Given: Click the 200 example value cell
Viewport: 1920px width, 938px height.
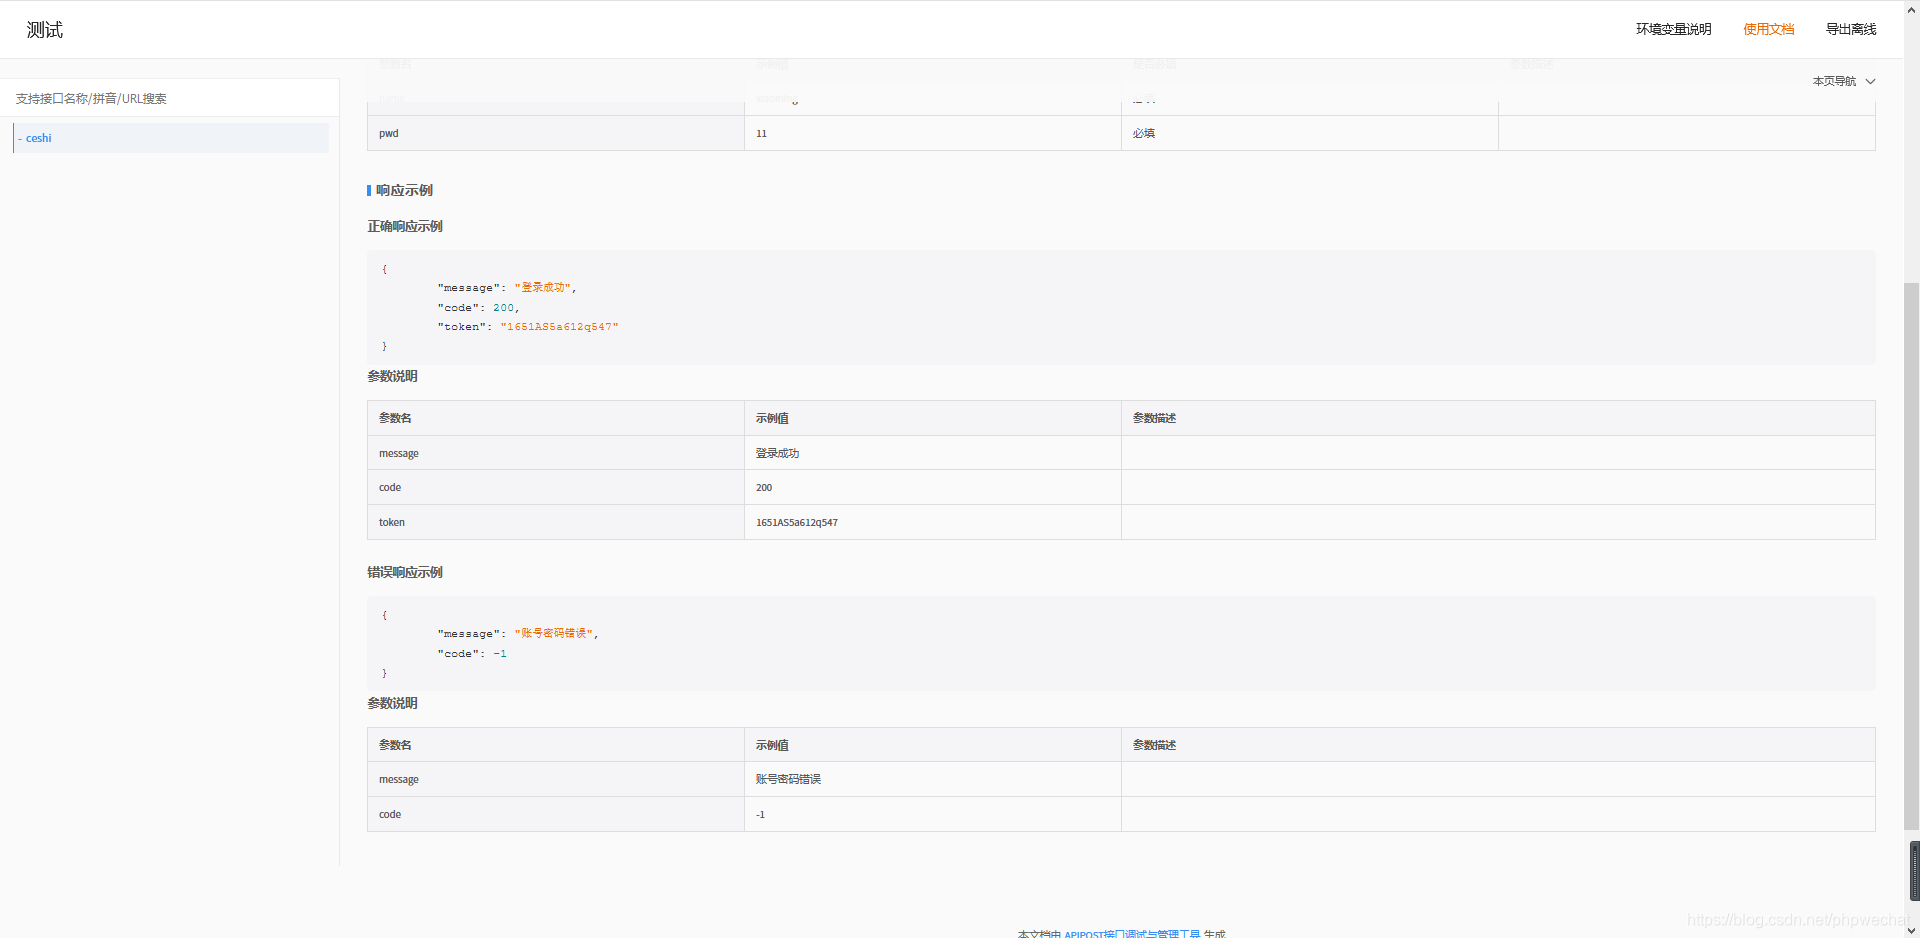Looking at the screenshot, I should pyautogui.click(x=933, y=487).
